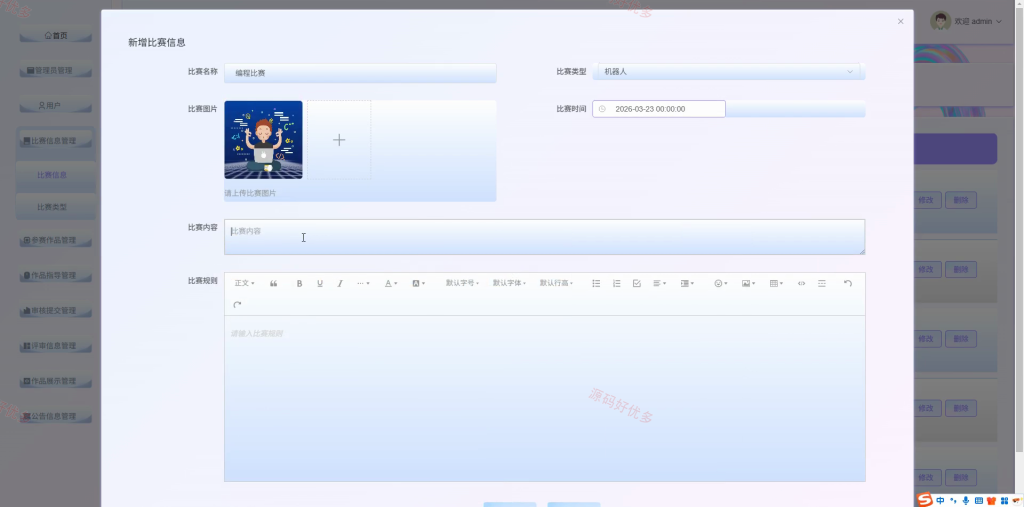Click the Sogou input method S logo
The height and width of the screenshot is (507, 1024).
coord(924,500)
